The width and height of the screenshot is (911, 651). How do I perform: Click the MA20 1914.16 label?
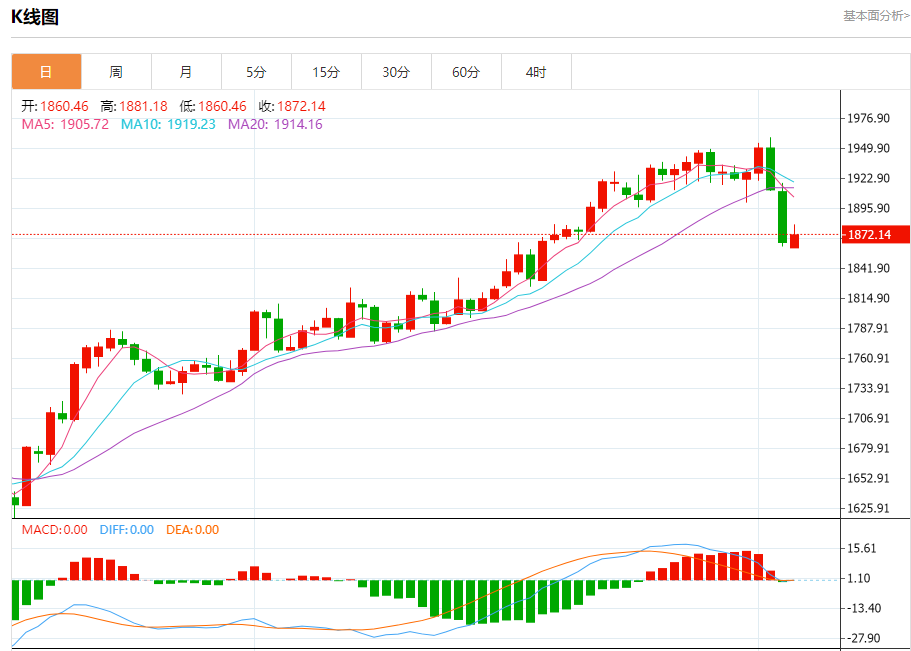tap(275, 124)
